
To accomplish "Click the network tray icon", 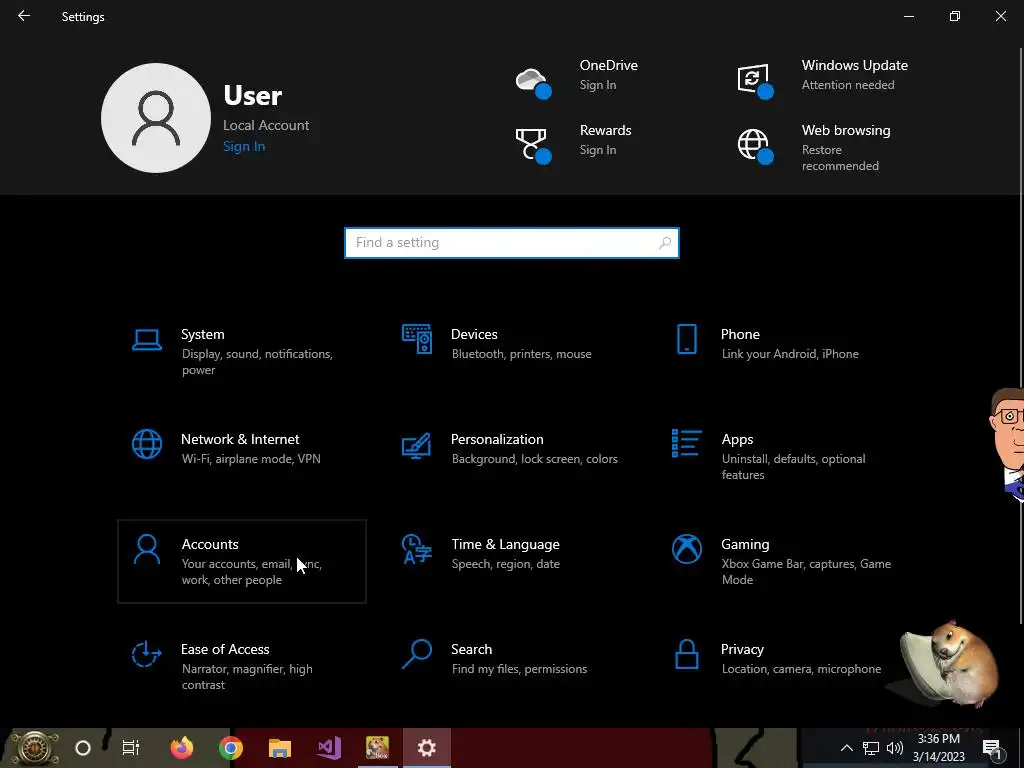I will point(871,748).
